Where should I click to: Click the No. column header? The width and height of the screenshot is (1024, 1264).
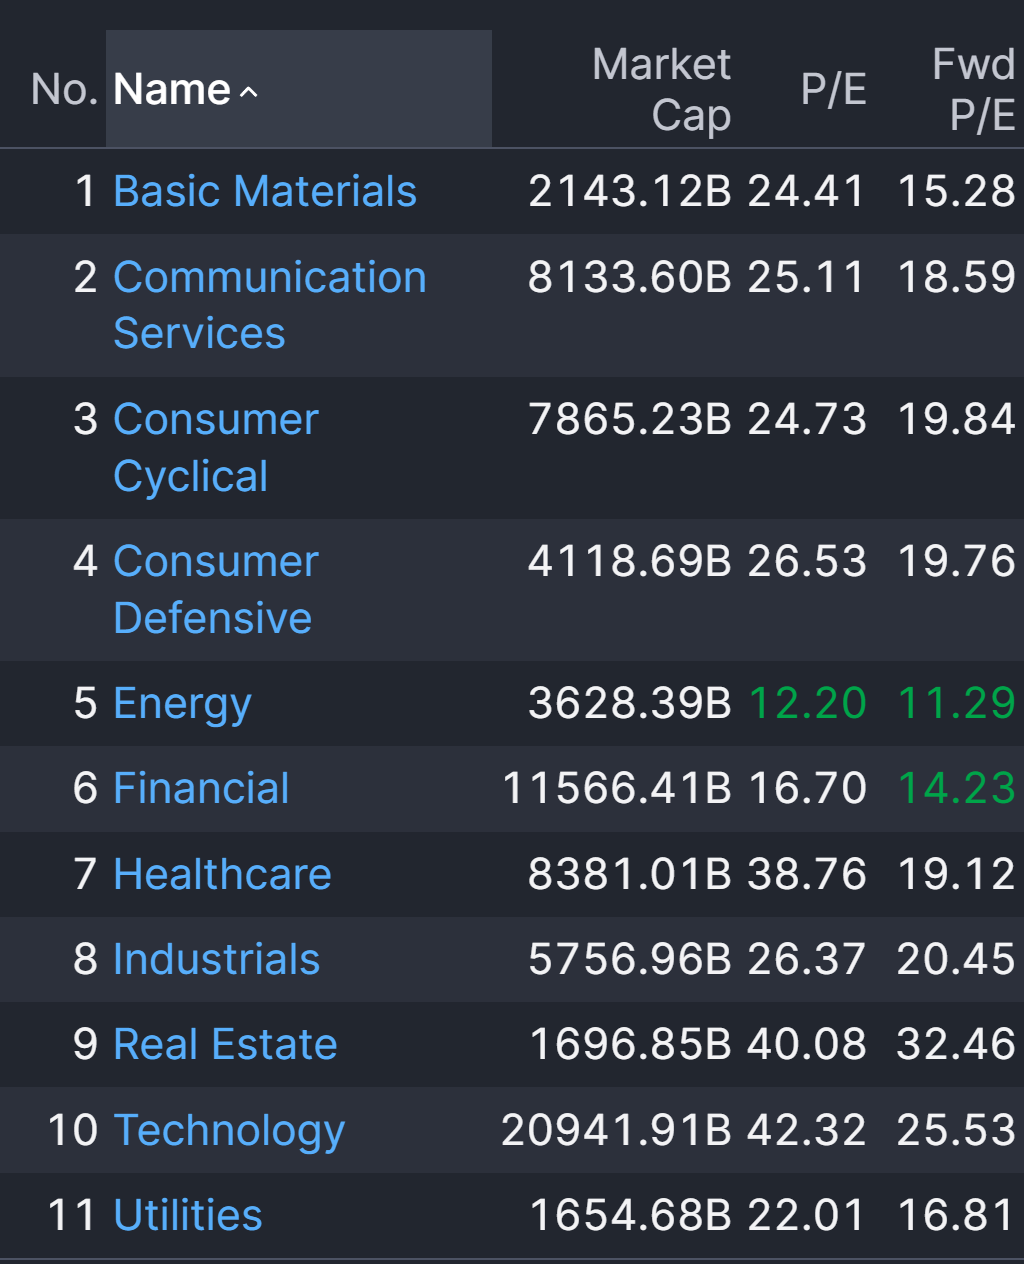[63, 90]
